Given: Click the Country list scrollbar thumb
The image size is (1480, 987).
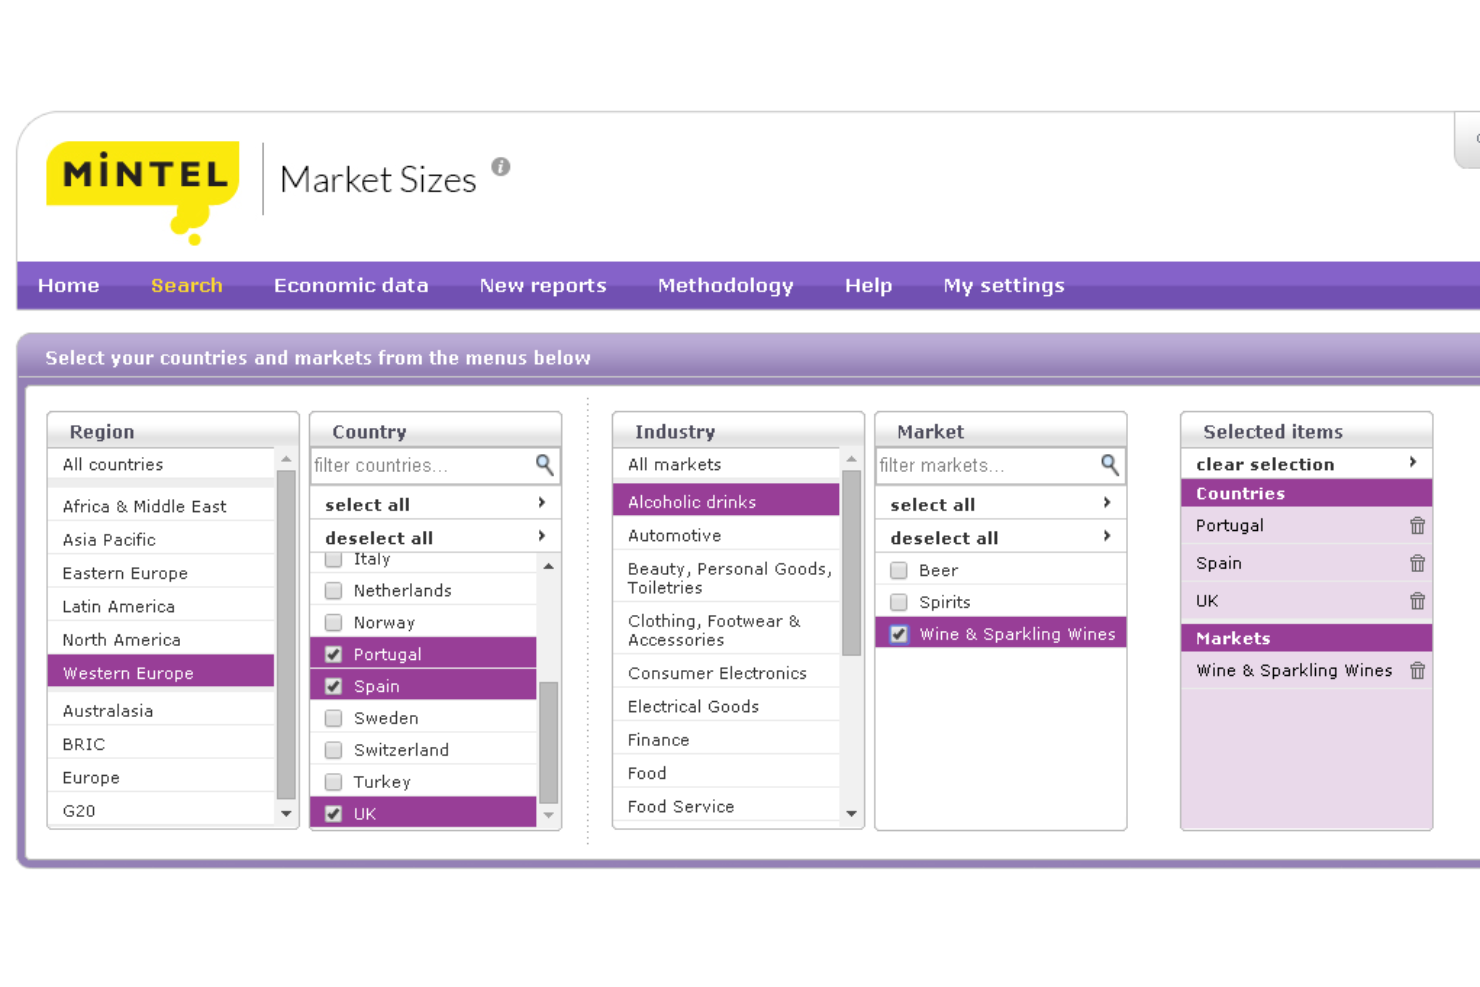Looking at the screenshot, I should point(548,742).
